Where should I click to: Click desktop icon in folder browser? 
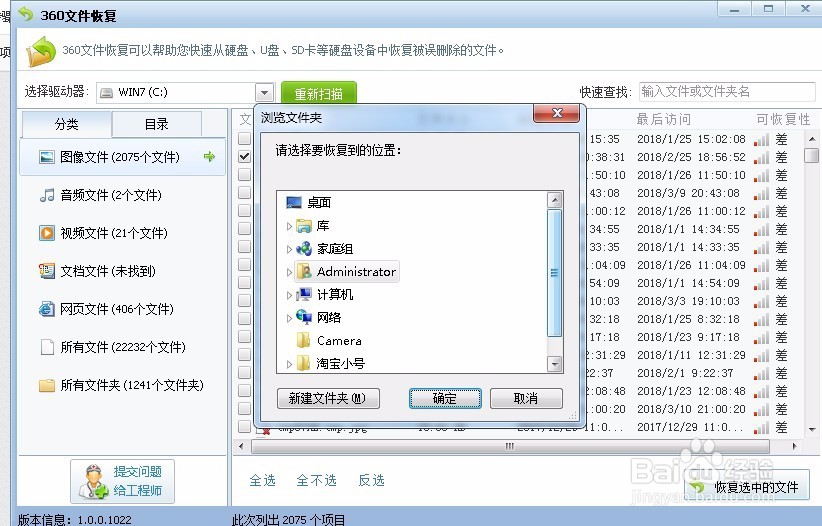pyautogui.click(x=294, y=202)
